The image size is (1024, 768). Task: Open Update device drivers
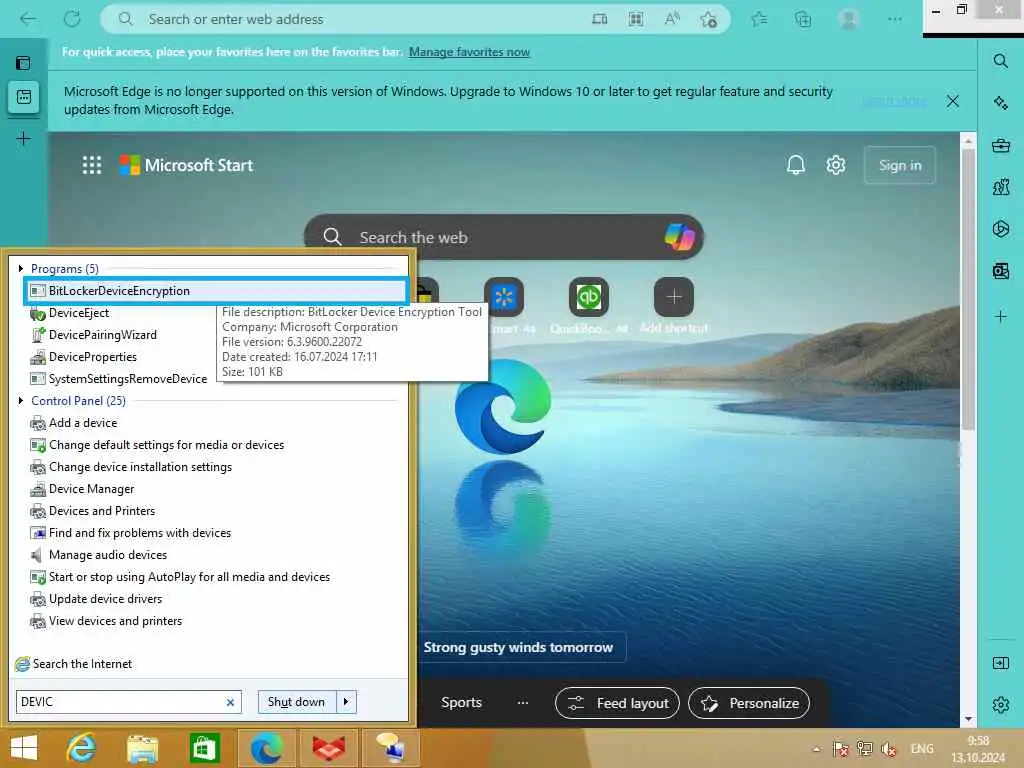pos(105,599)
